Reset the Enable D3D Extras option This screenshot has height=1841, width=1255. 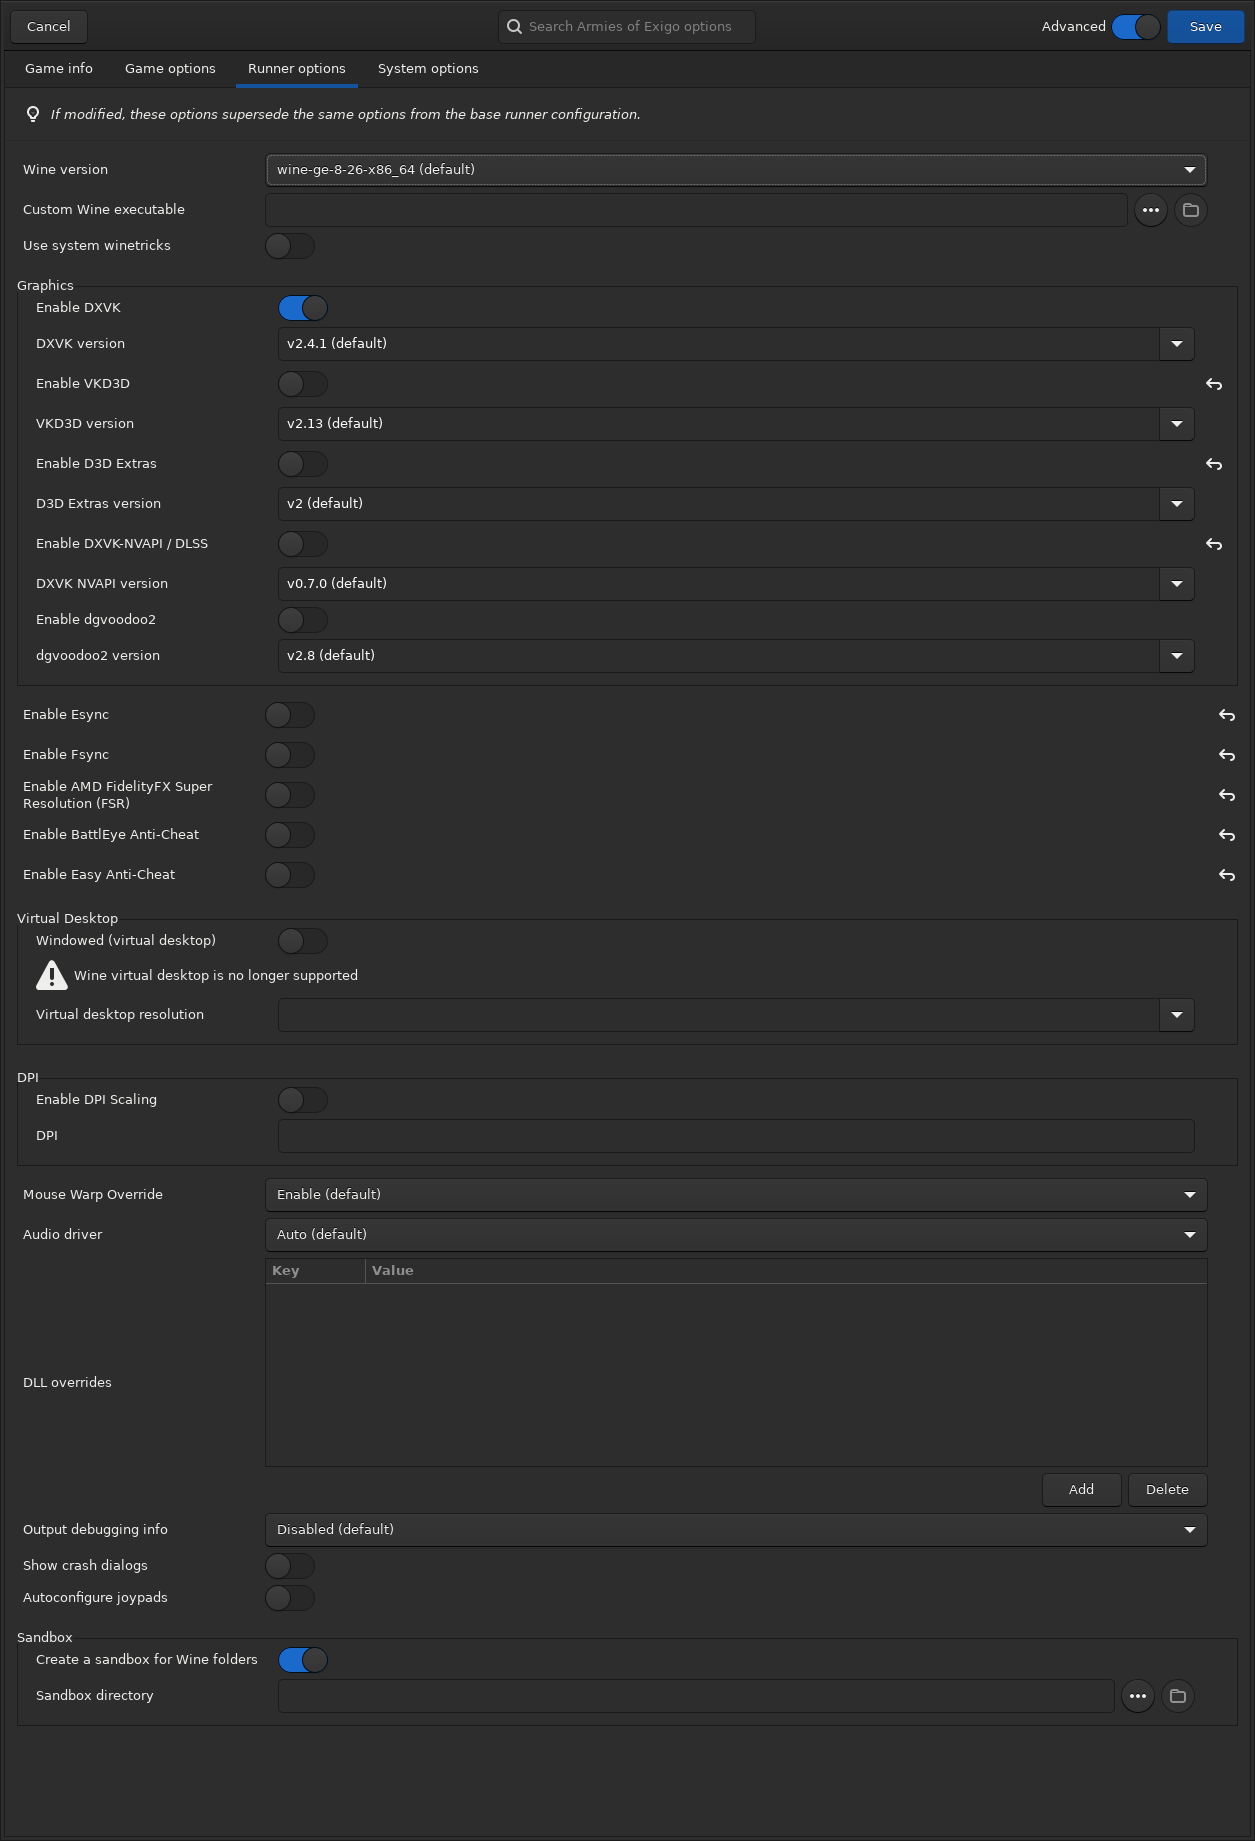pyautogui.click(x=1214, y=464)
